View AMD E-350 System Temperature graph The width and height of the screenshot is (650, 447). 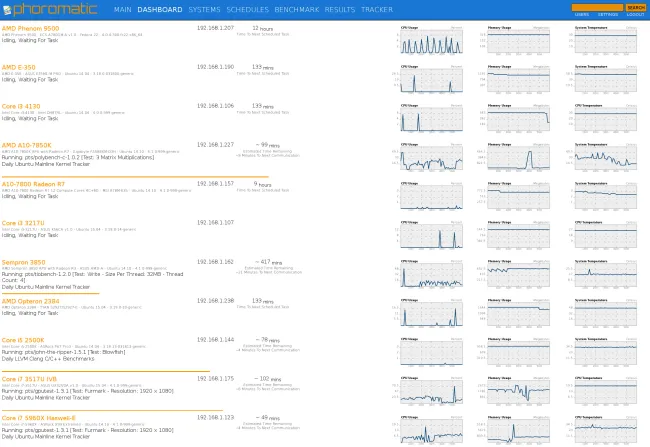[605, 80]
